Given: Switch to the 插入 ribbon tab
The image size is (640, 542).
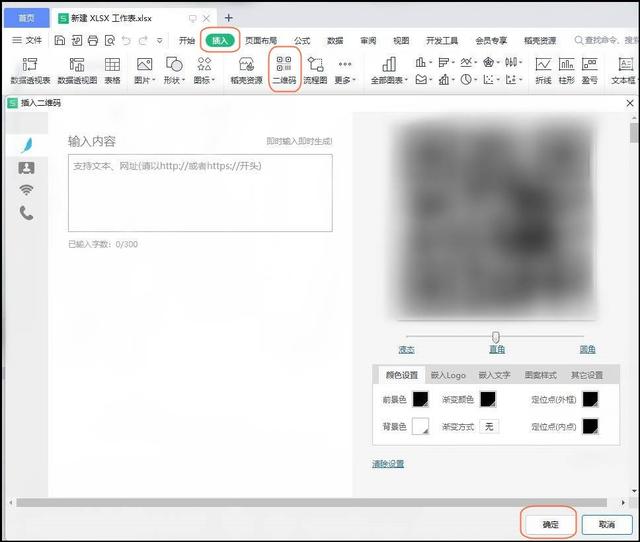Looking at the screenshot, I should point(220,40).
